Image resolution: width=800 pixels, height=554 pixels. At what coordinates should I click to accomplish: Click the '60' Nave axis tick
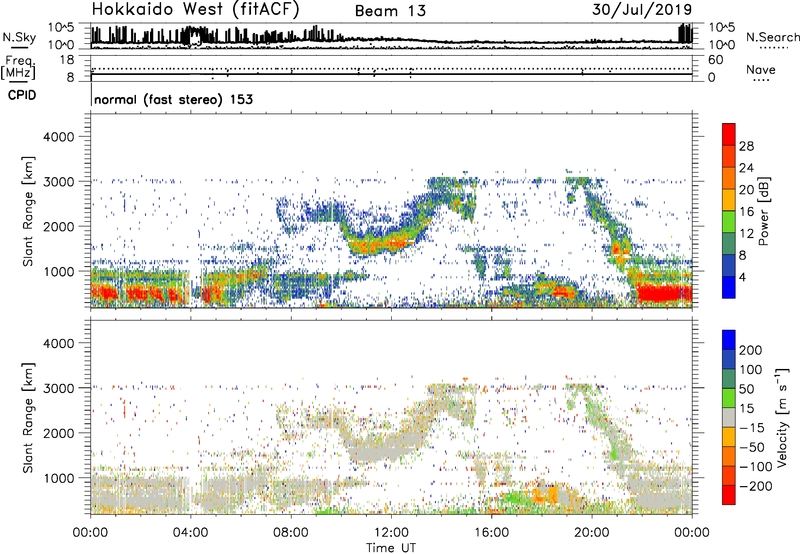(x=715, y=60)
